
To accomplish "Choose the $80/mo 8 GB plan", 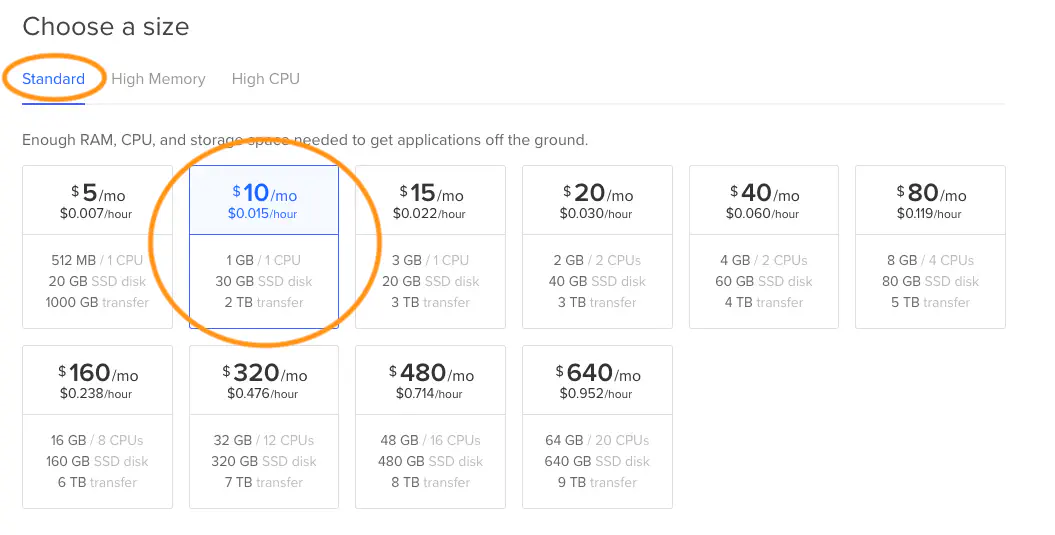I will (x=930, y=246).
